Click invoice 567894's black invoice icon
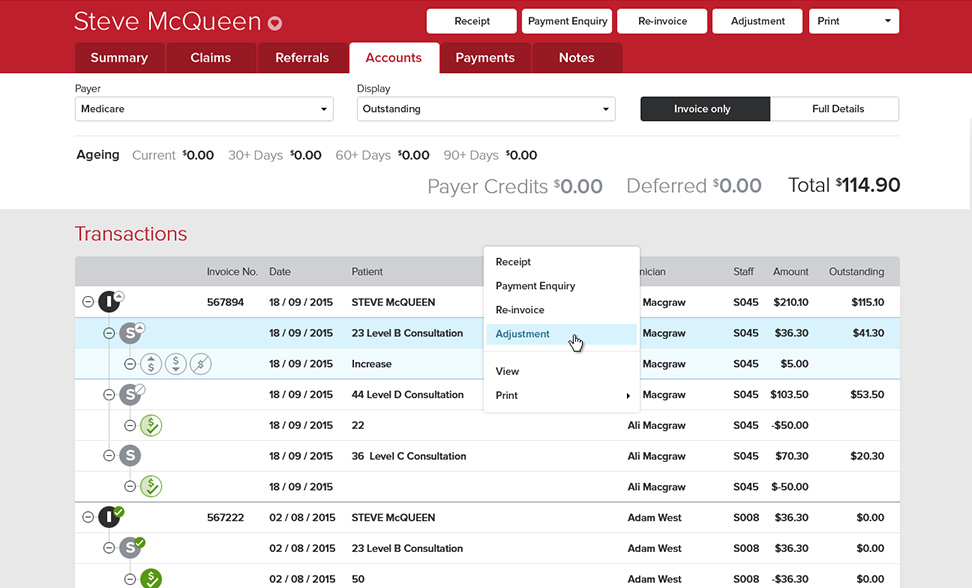Screen dimensions: 972x588 pyautogui.click(x=109, y=302)
